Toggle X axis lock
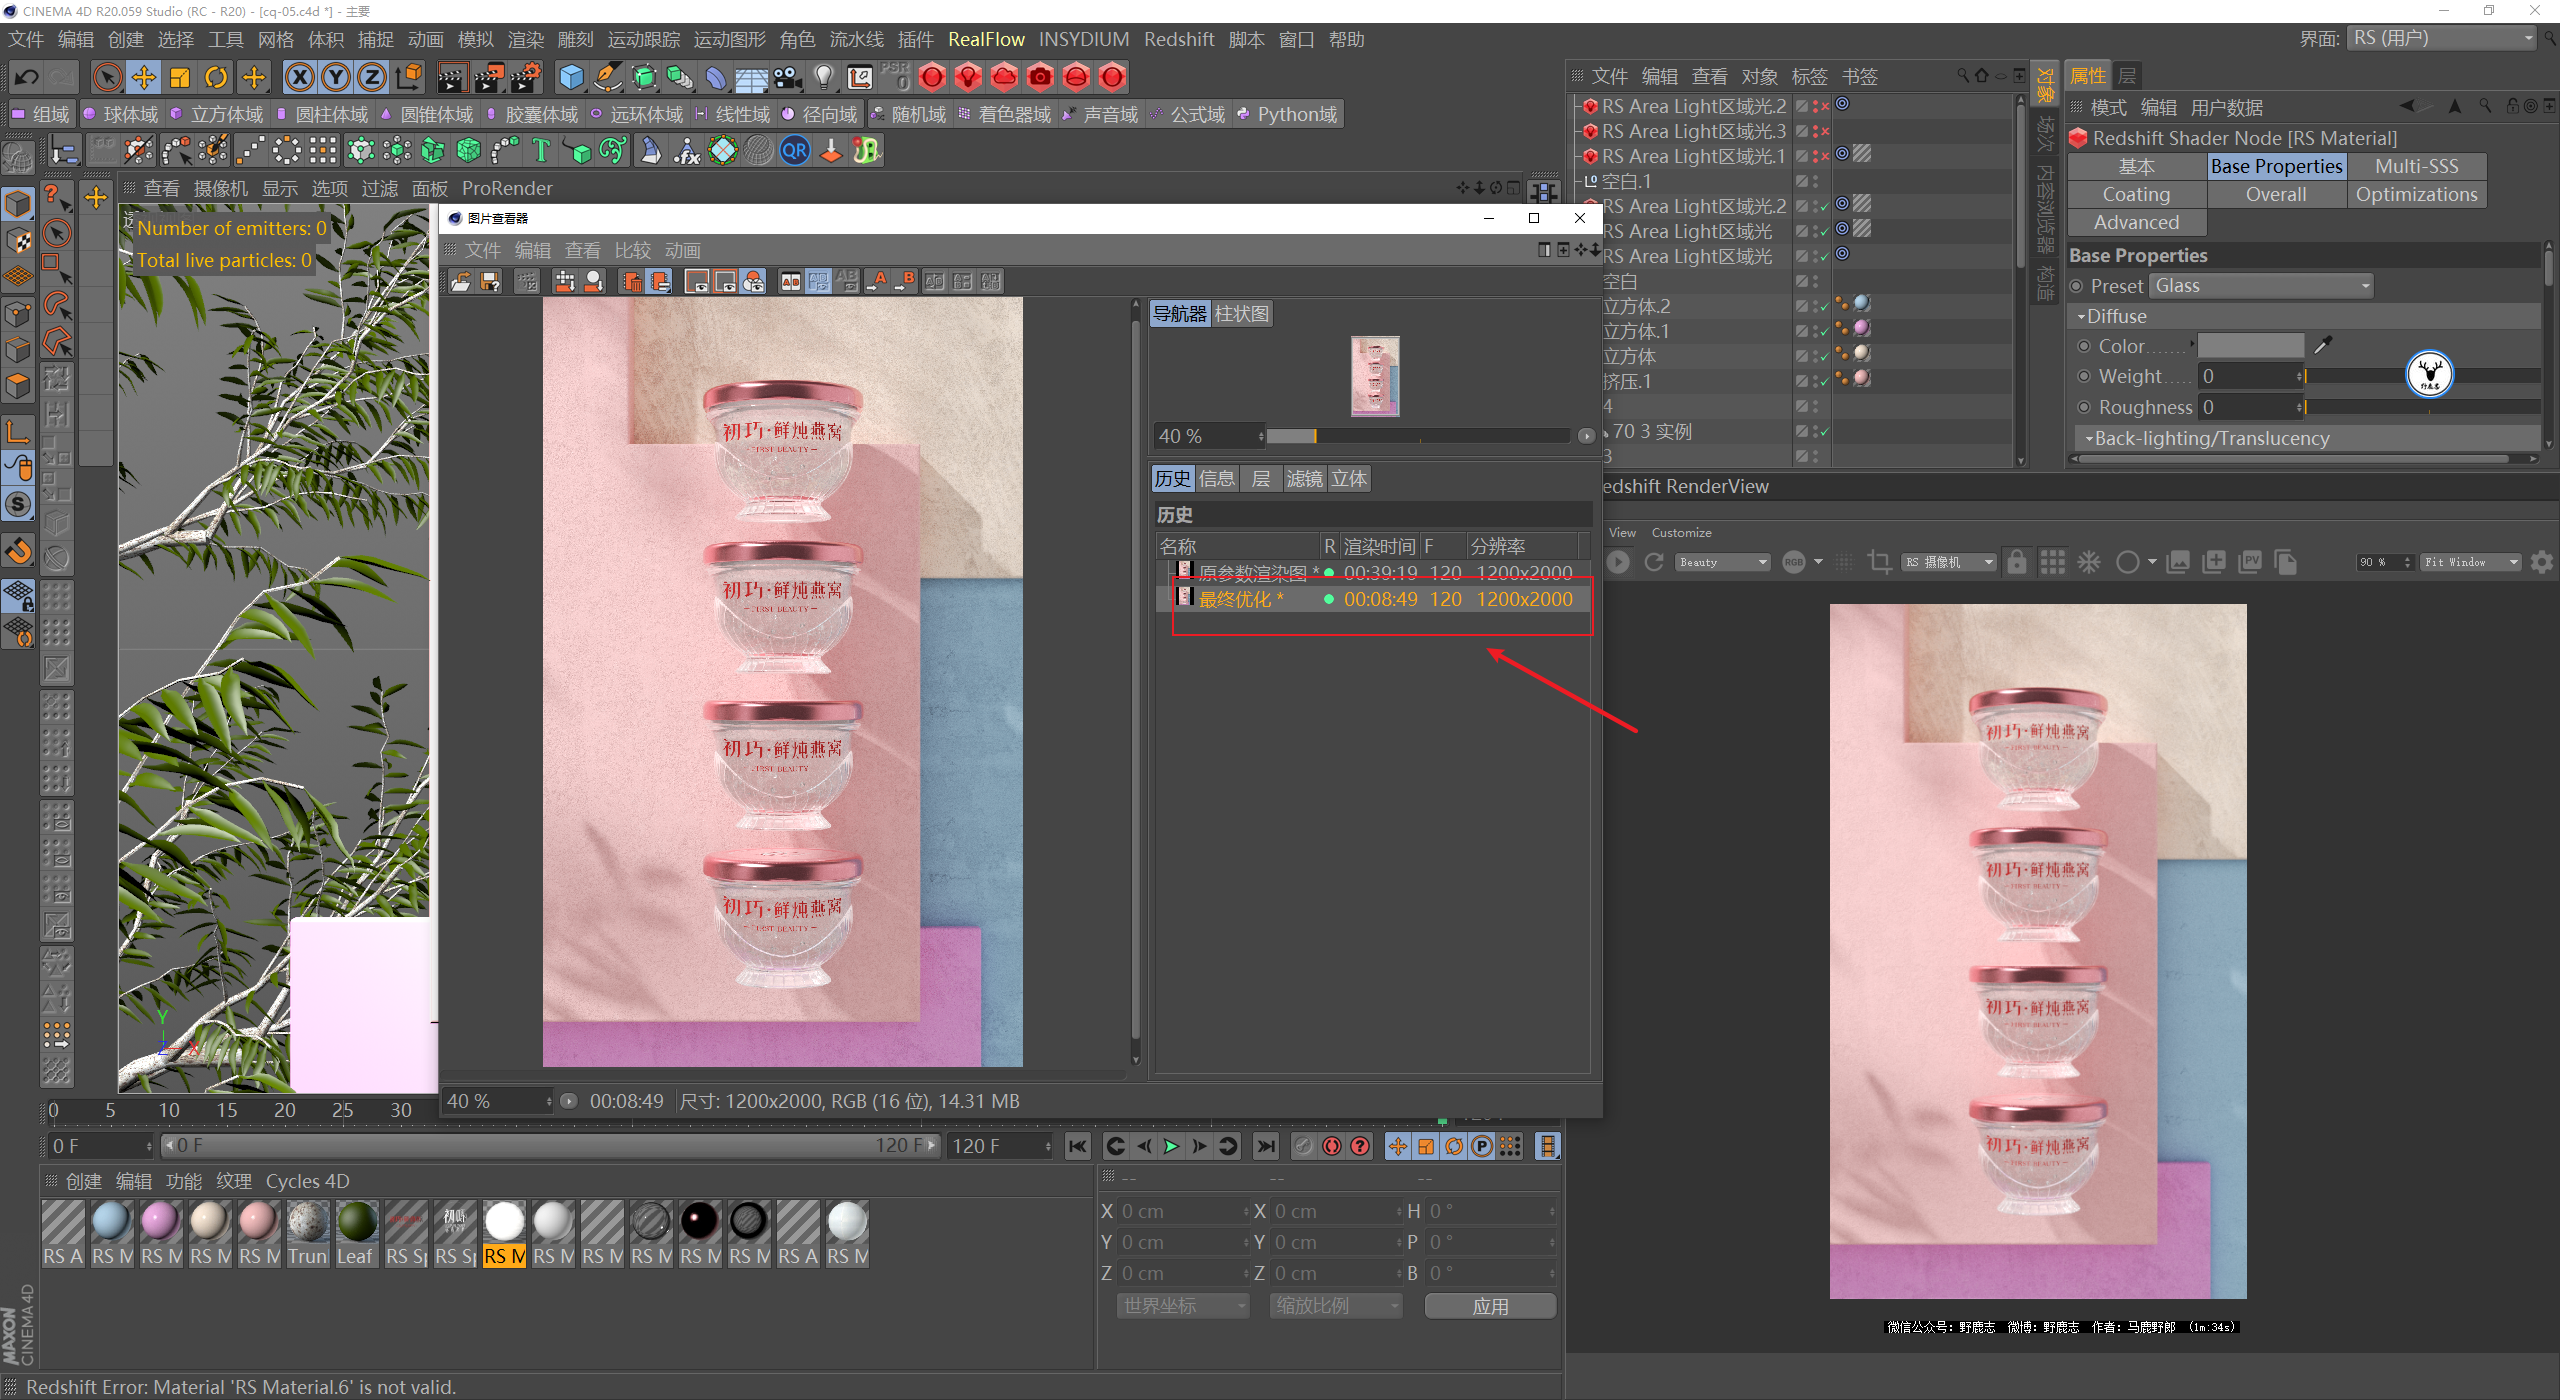 pos(300,77)
